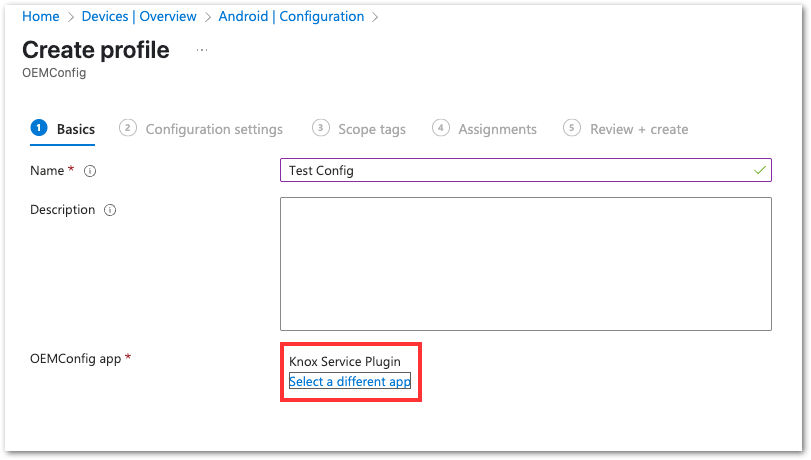Go to Devices | Overview breadcrumb

(139, 17)
